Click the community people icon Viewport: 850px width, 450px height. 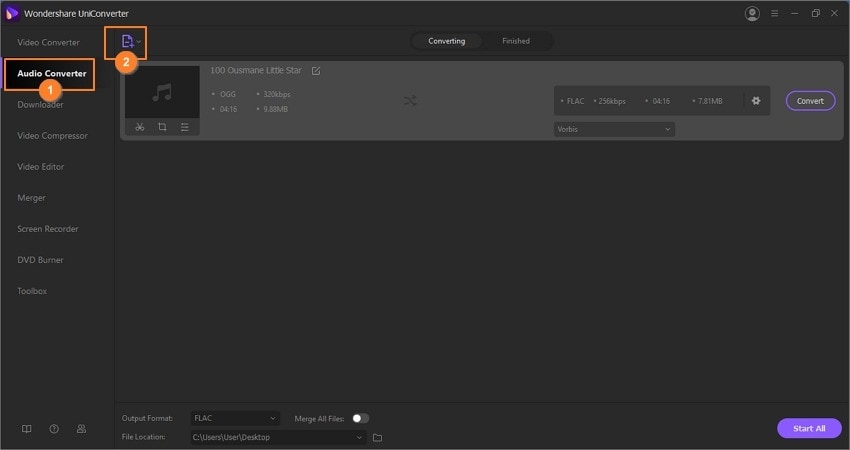(x=81, y=429)
